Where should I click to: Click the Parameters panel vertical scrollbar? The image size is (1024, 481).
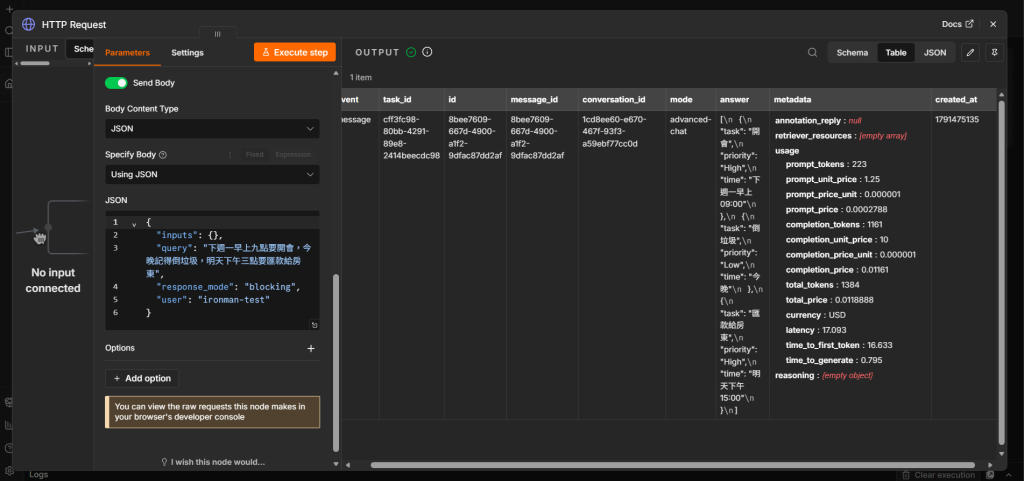coord(336,362)
